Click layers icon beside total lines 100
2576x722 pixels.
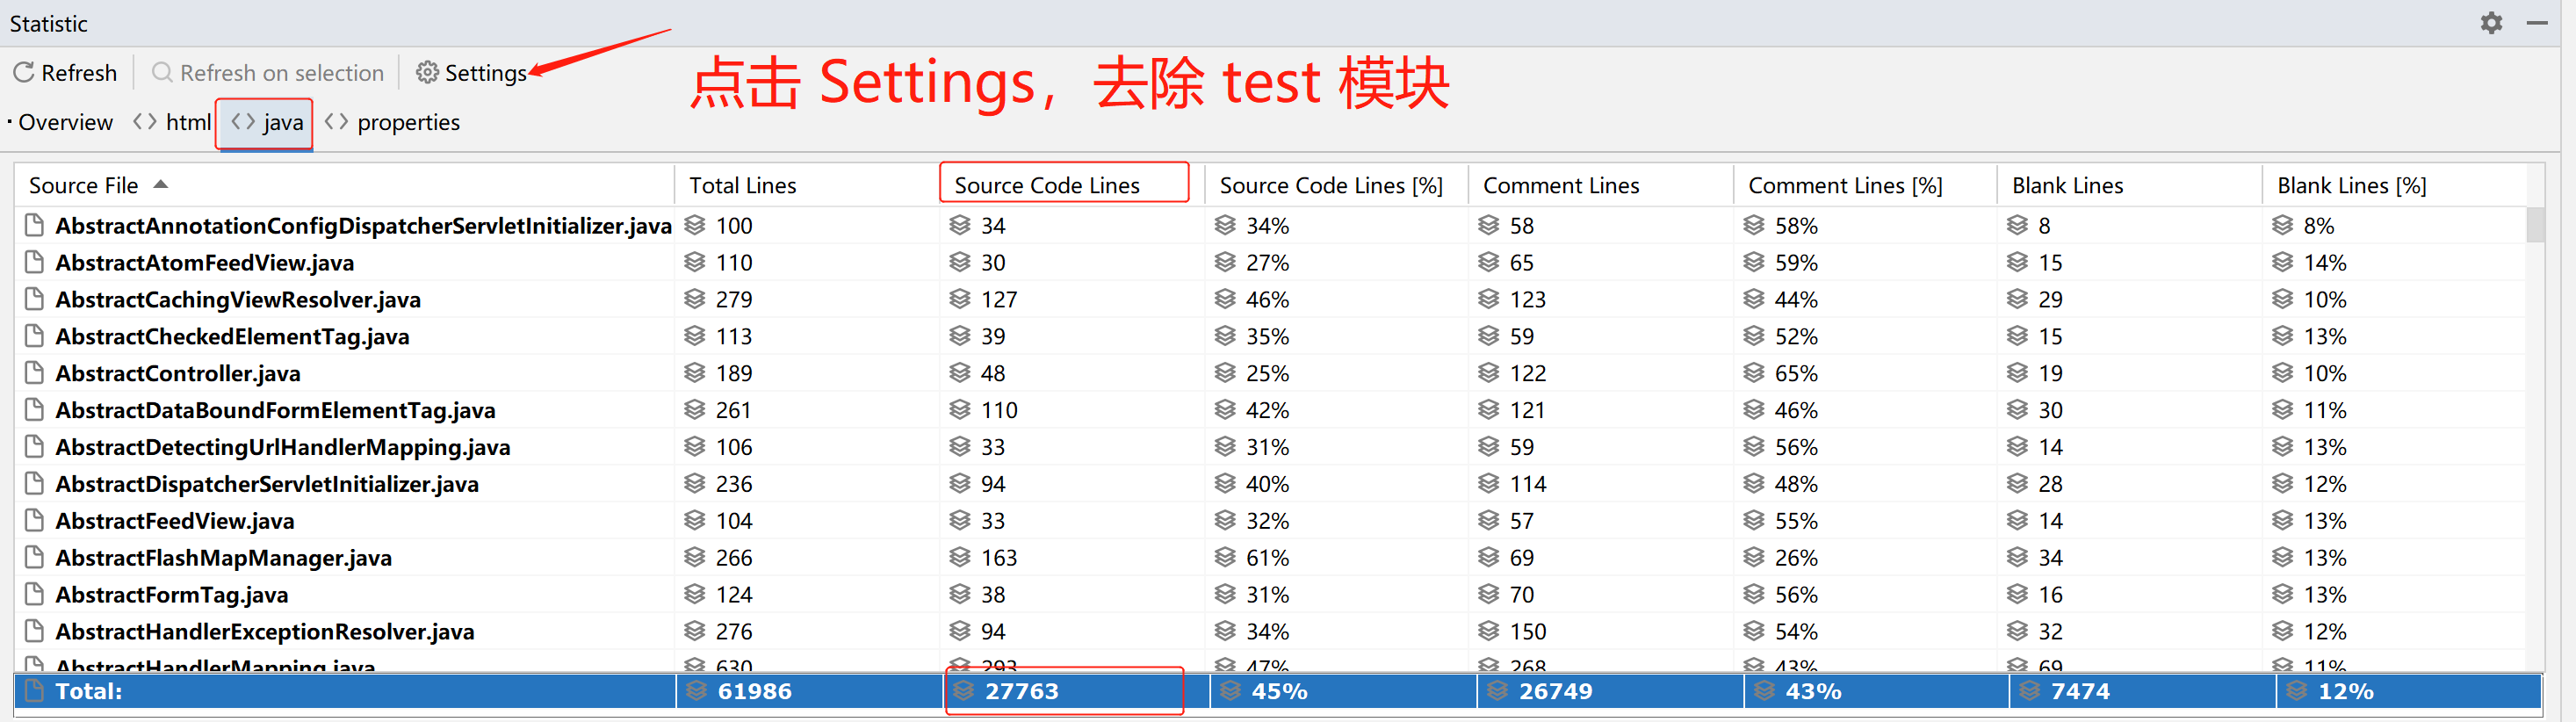695,225
